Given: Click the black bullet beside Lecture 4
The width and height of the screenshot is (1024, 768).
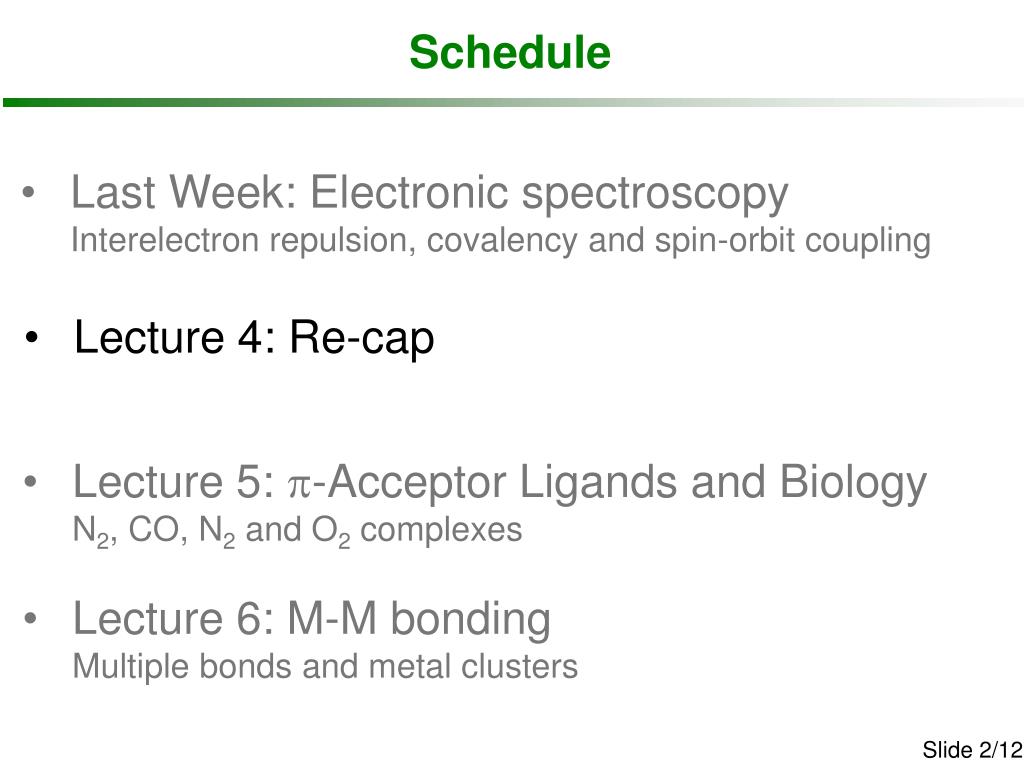Looking at the screenshot, I should [31, 338].
